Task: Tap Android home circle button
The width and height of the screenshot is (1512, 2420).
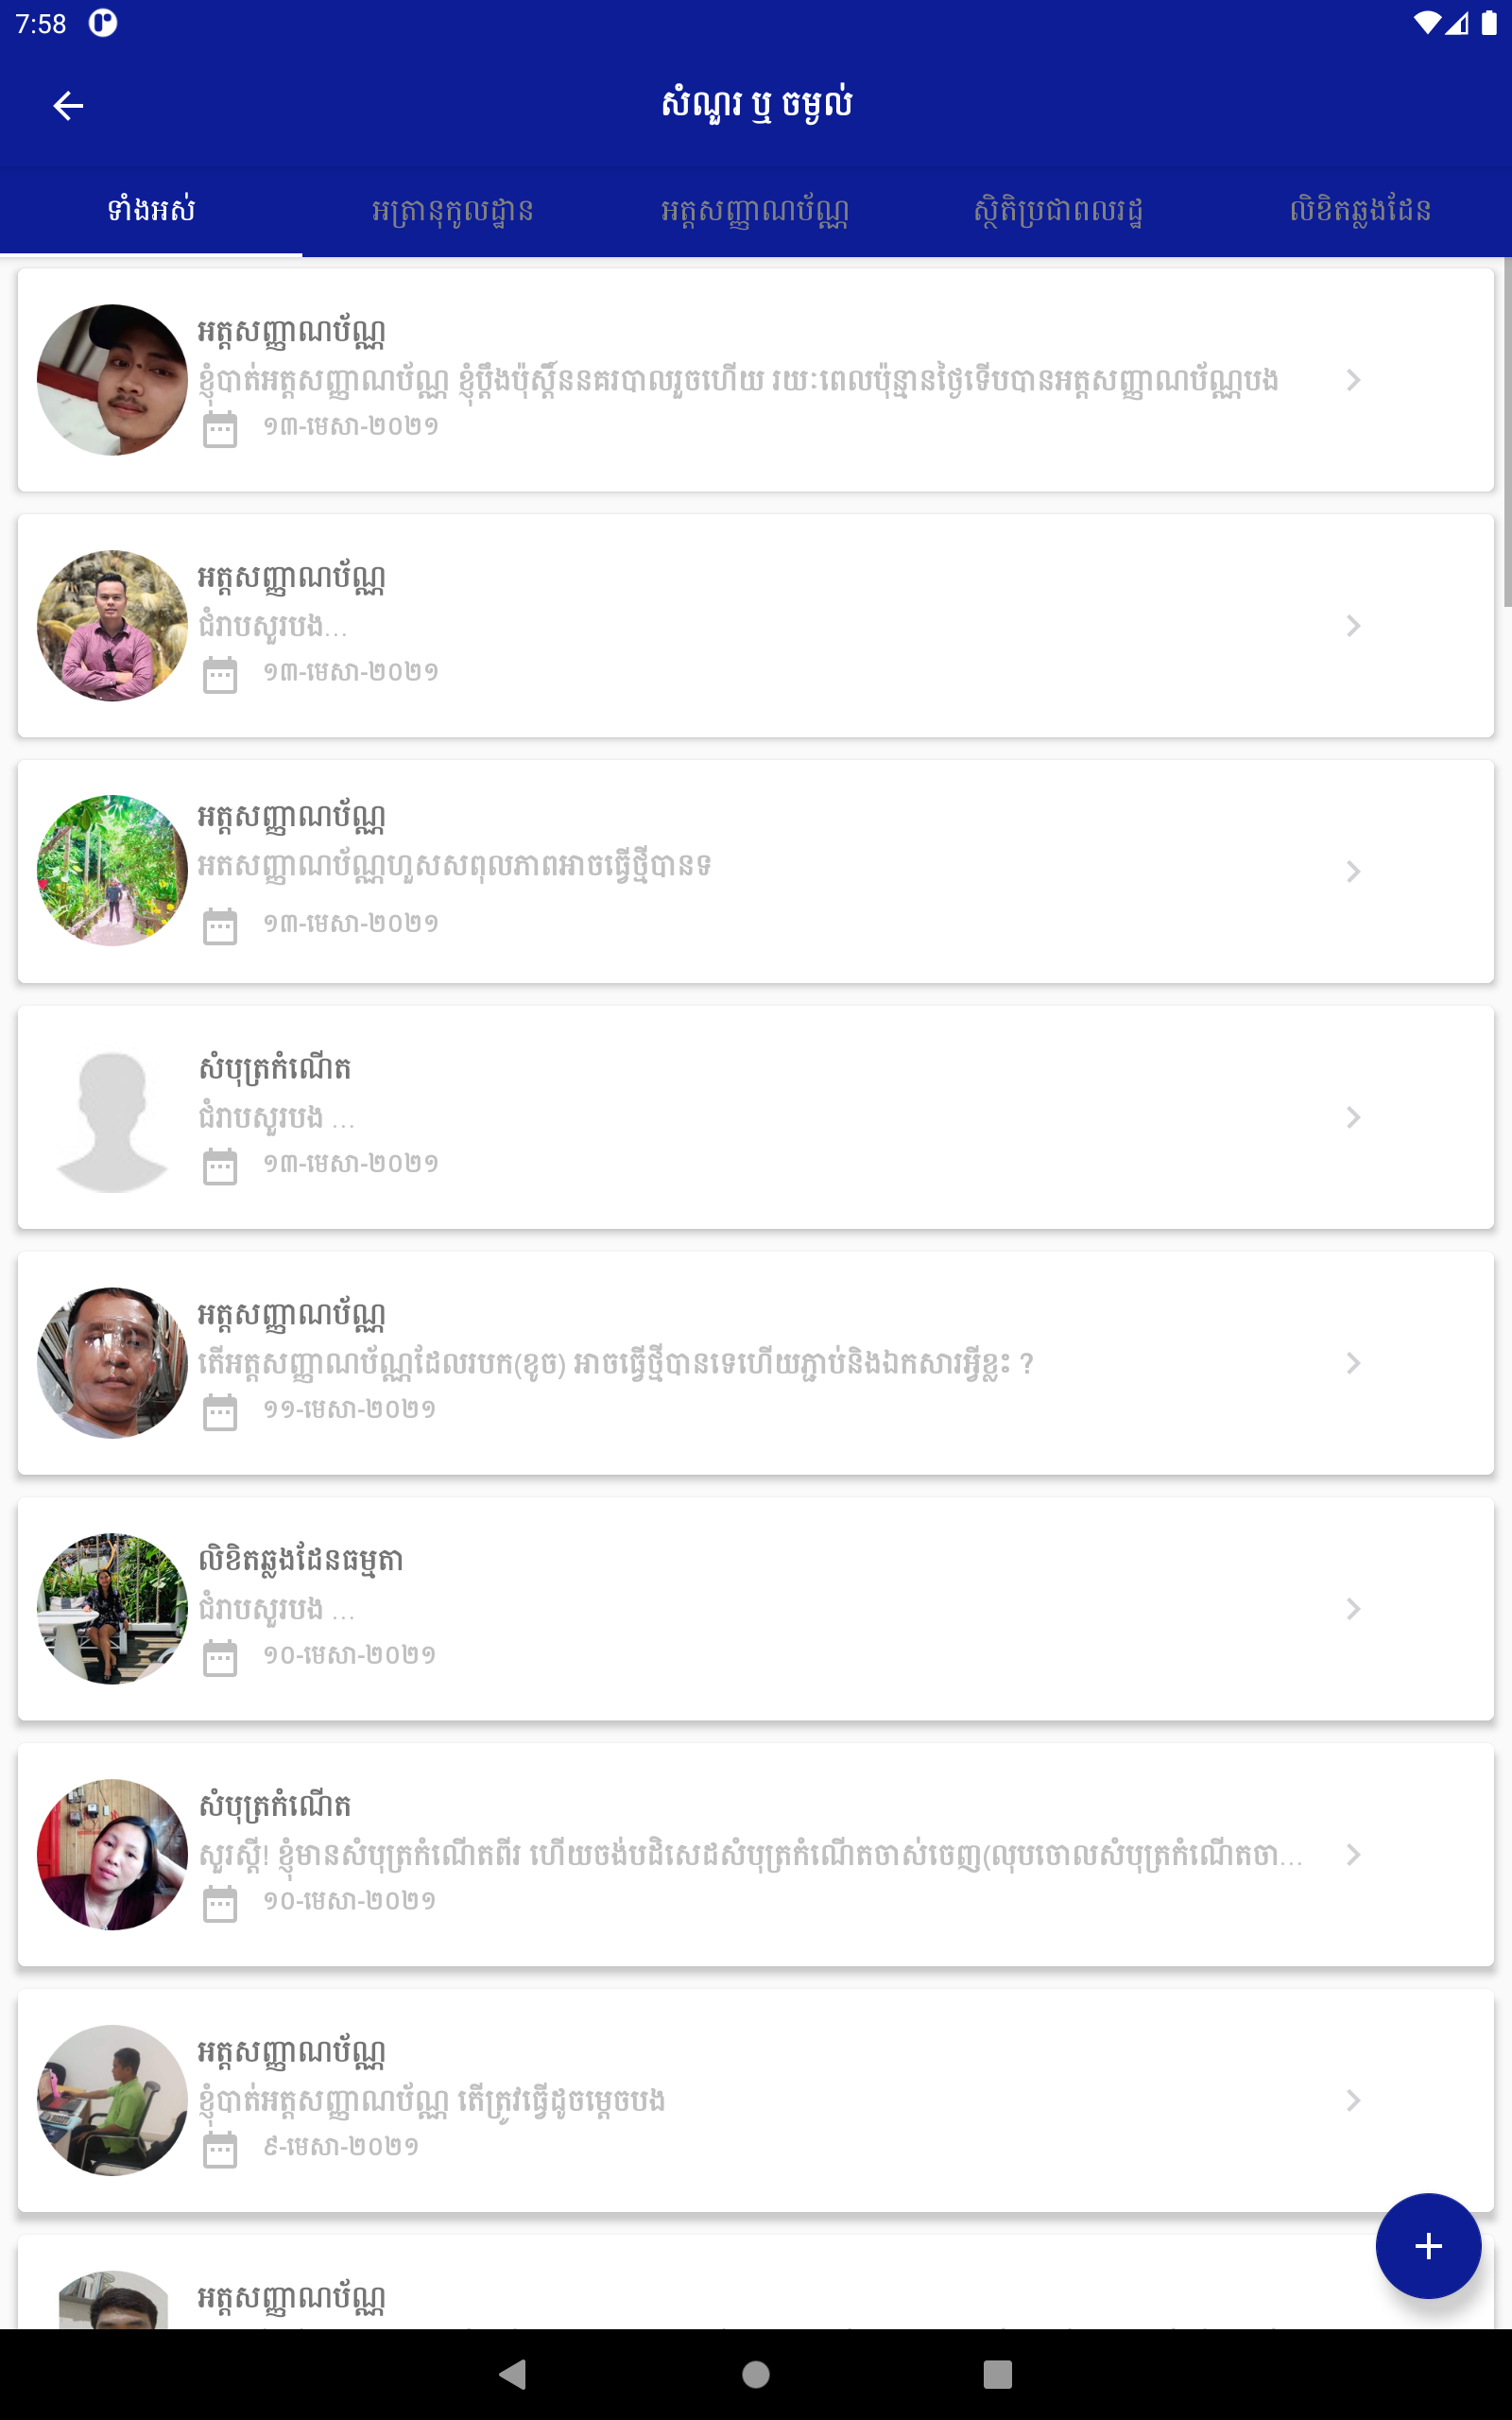Action: pyautogui.click(x=756, y=2374)
